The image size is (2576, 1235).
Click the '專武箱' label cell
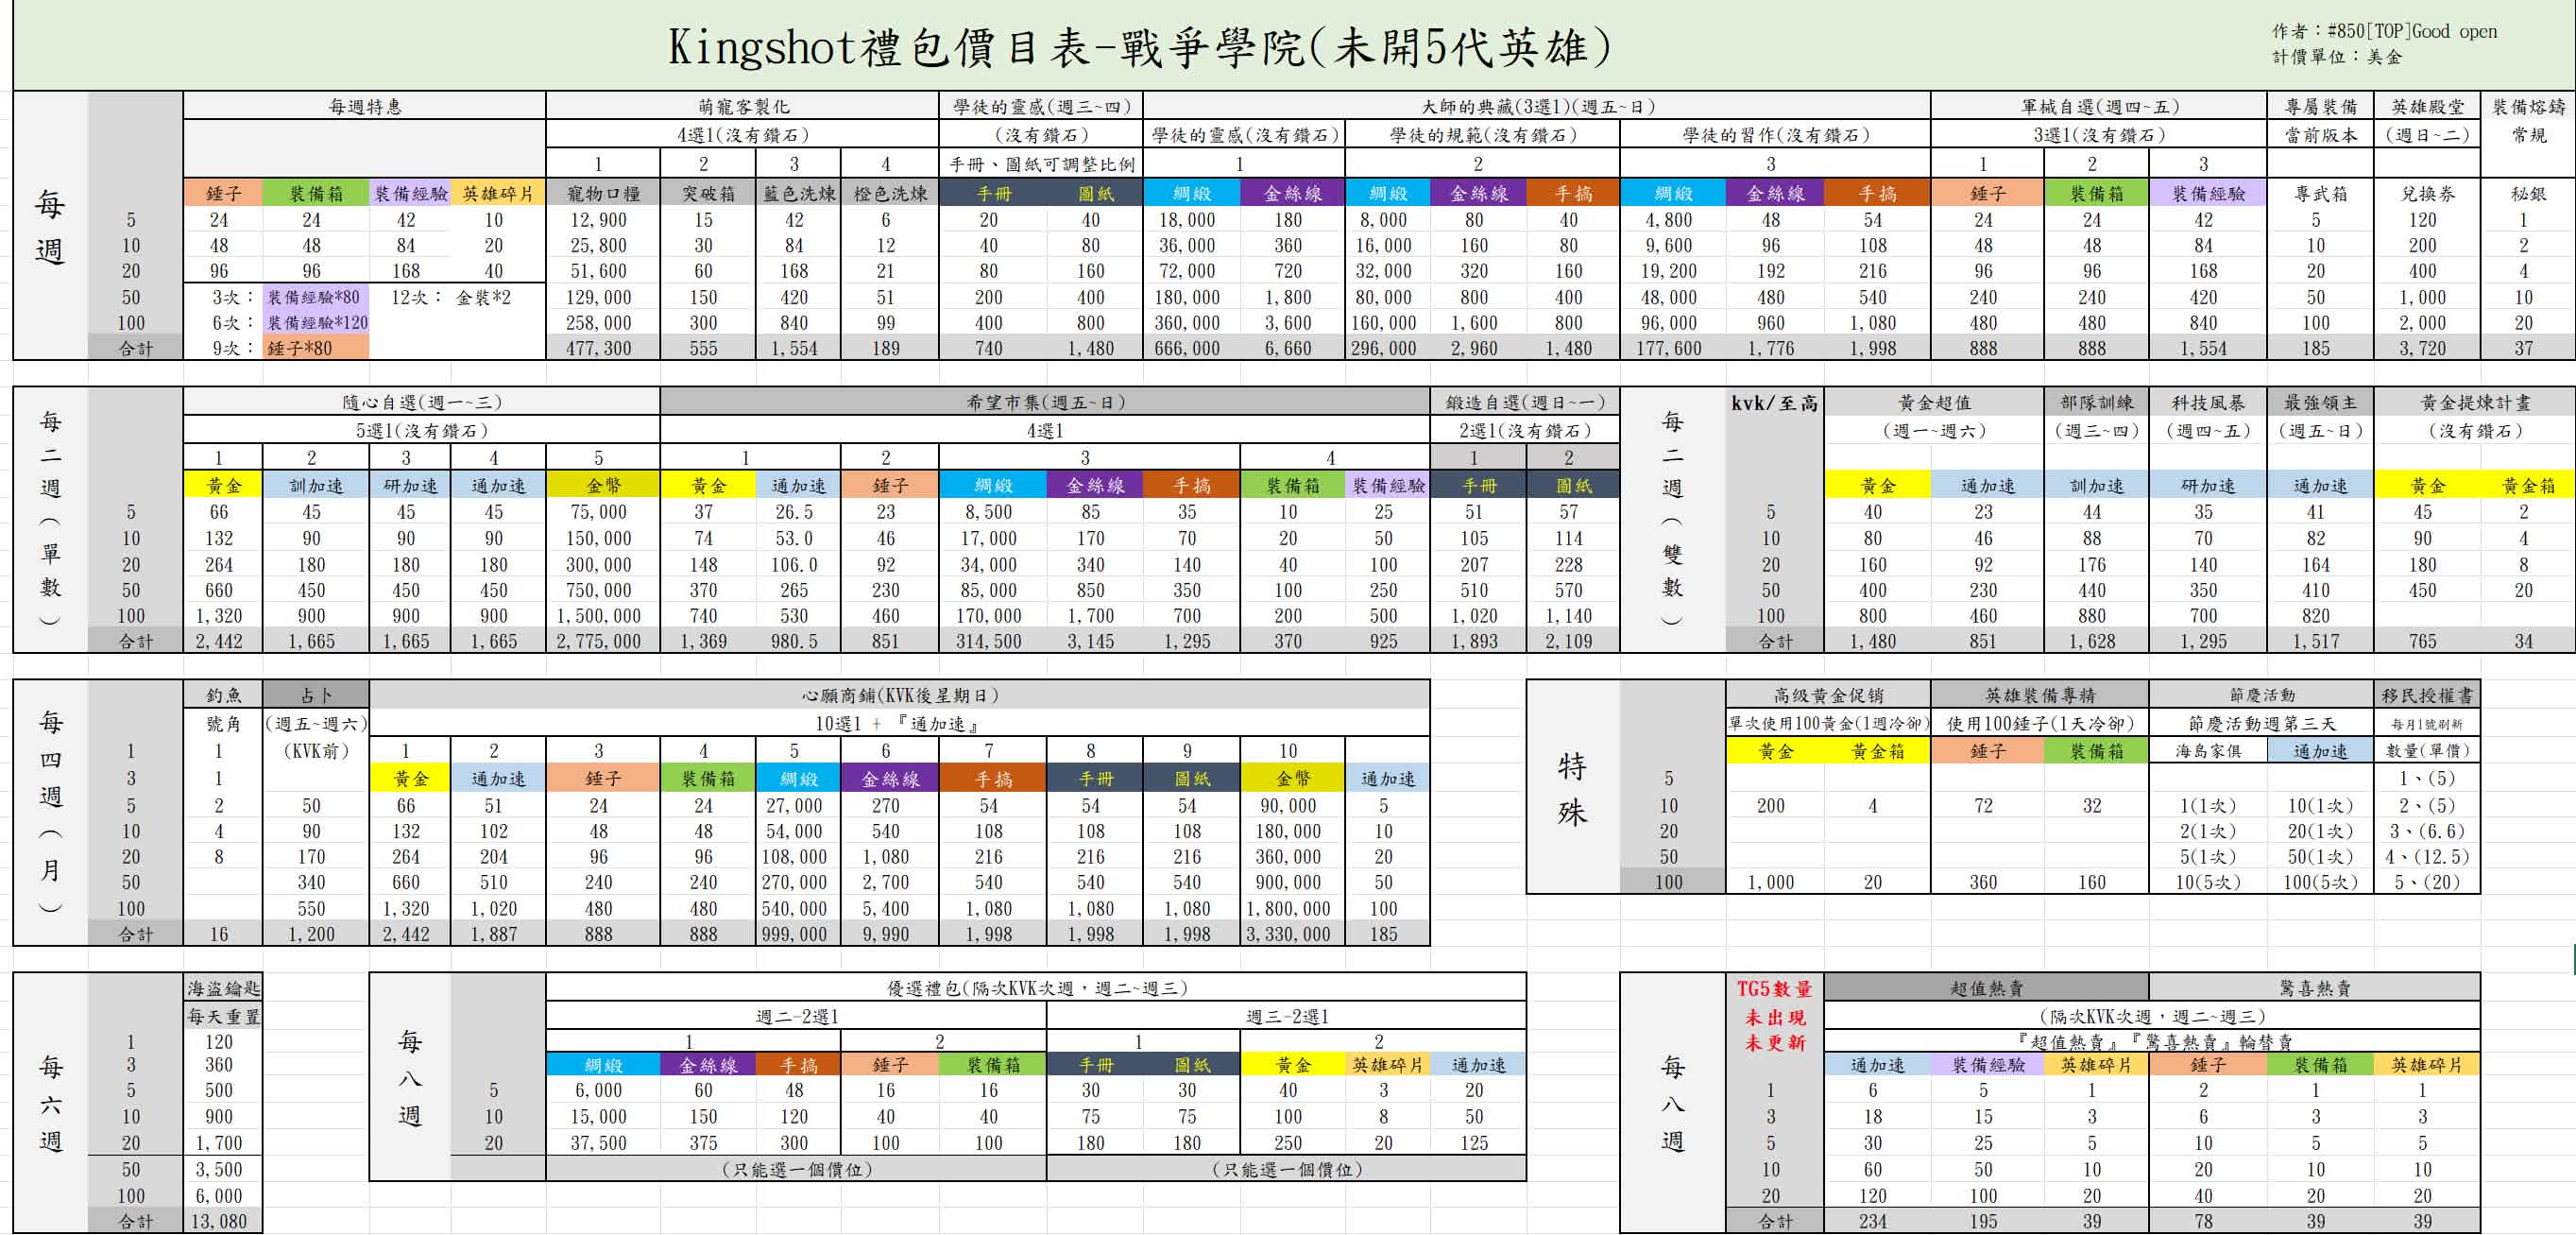click(x=2321, y=193)
